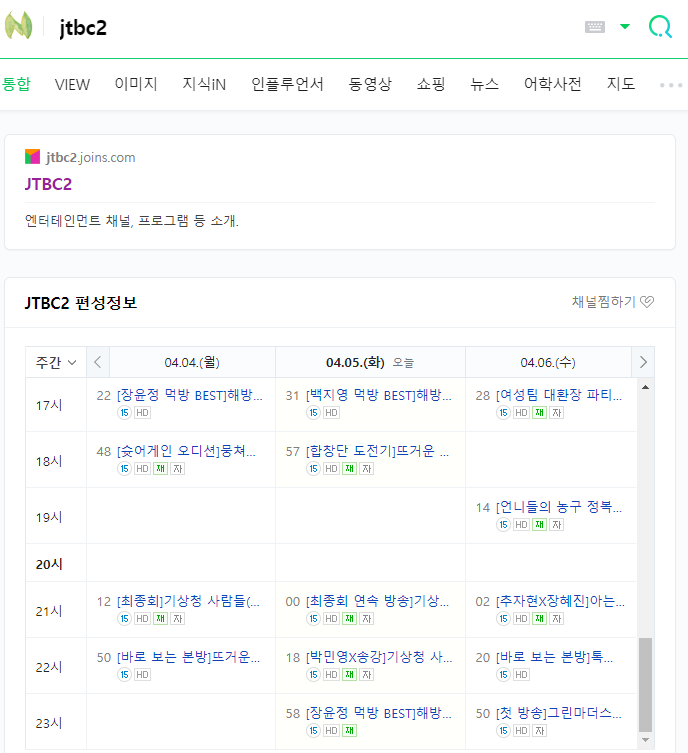Open the 주간 view dropdown
This screenshot has height=753, width=688.
pyautogui.click(x=56, y=362)
